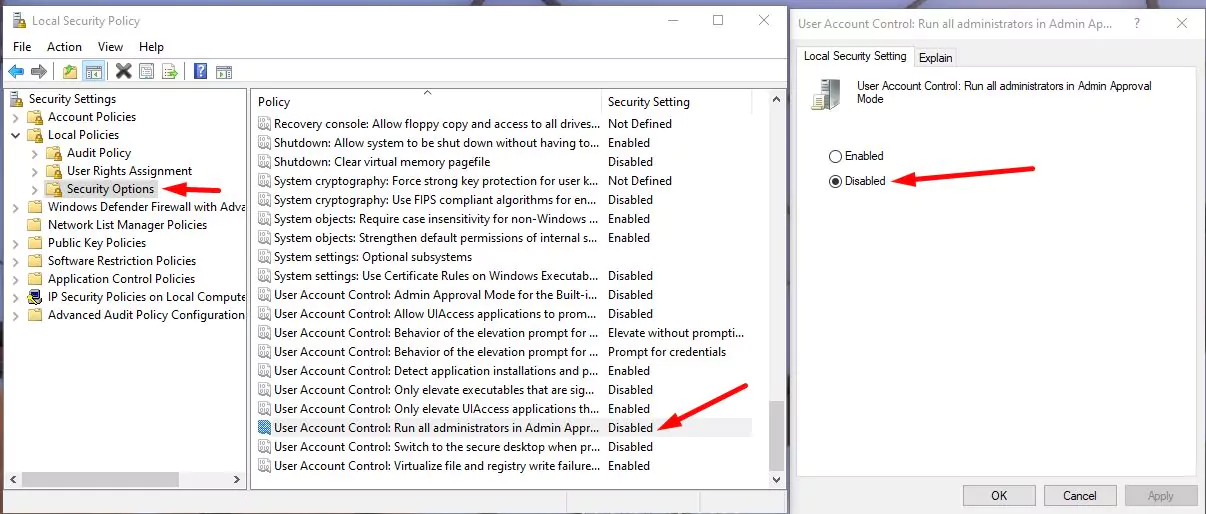
Task: Click the Cancel button in dialog
Action: (x=1079, y=495)
